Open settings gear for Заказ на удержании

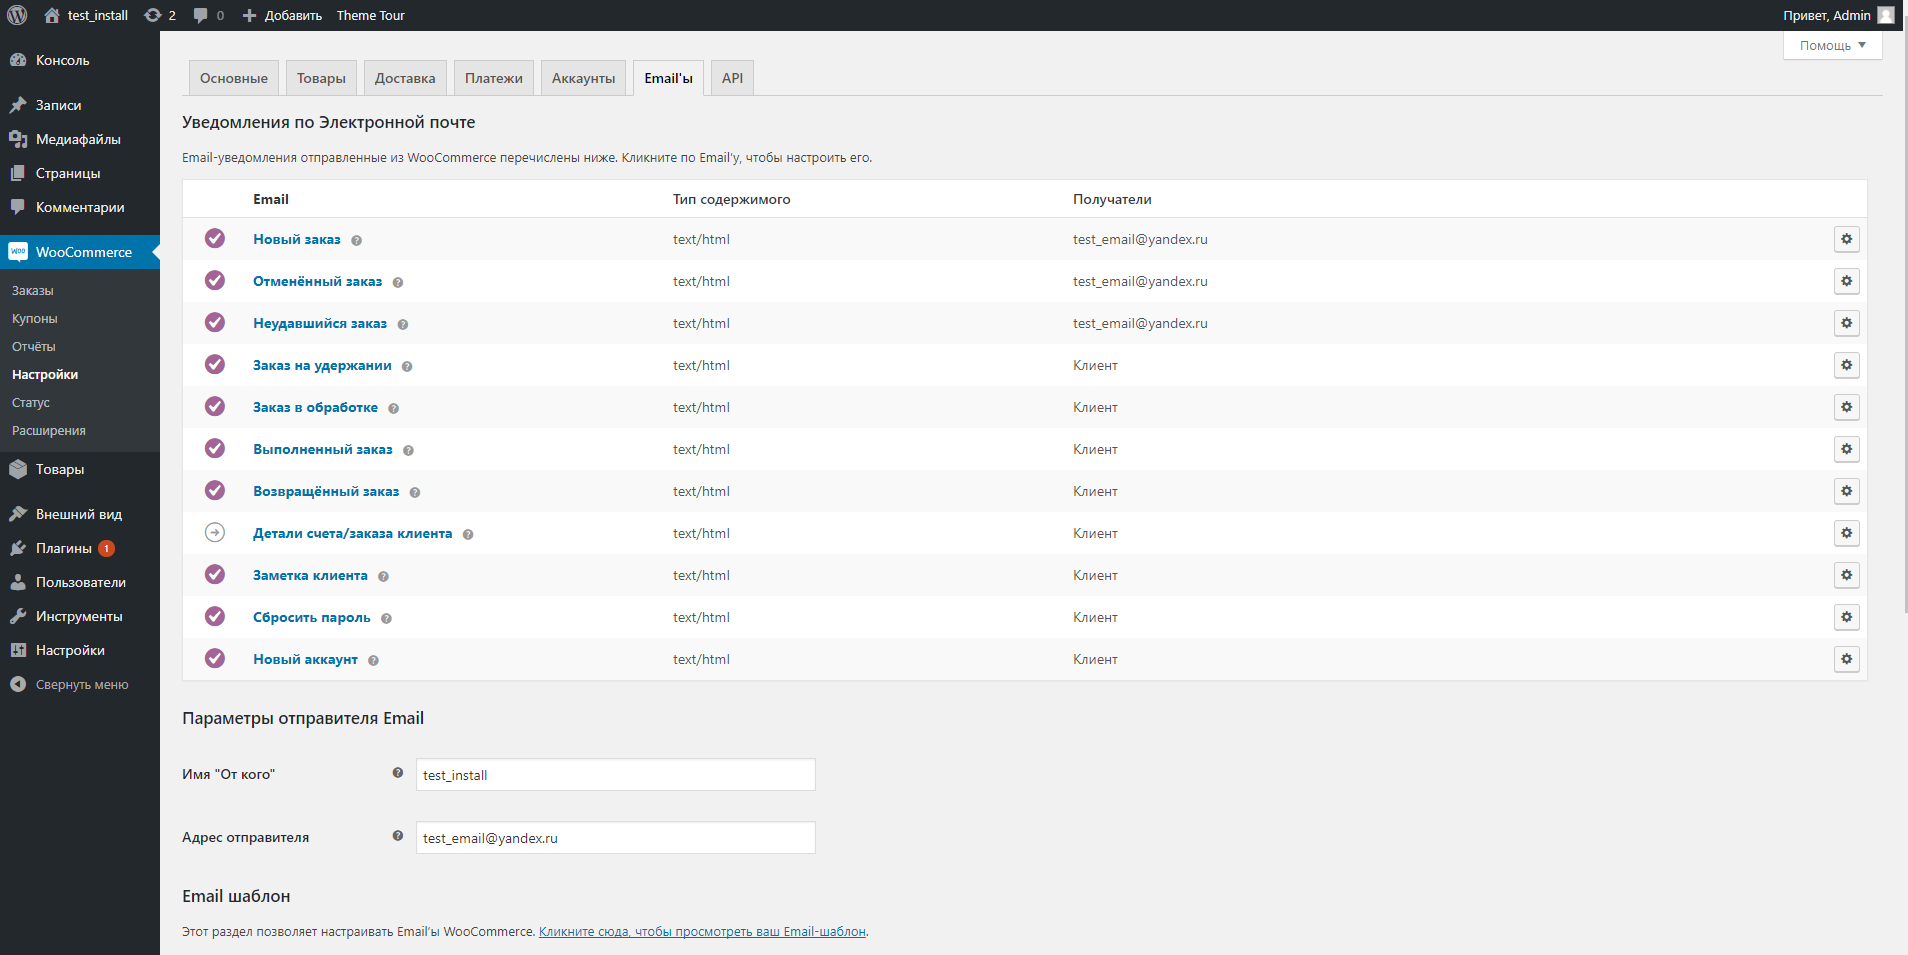pos(1846,365)
